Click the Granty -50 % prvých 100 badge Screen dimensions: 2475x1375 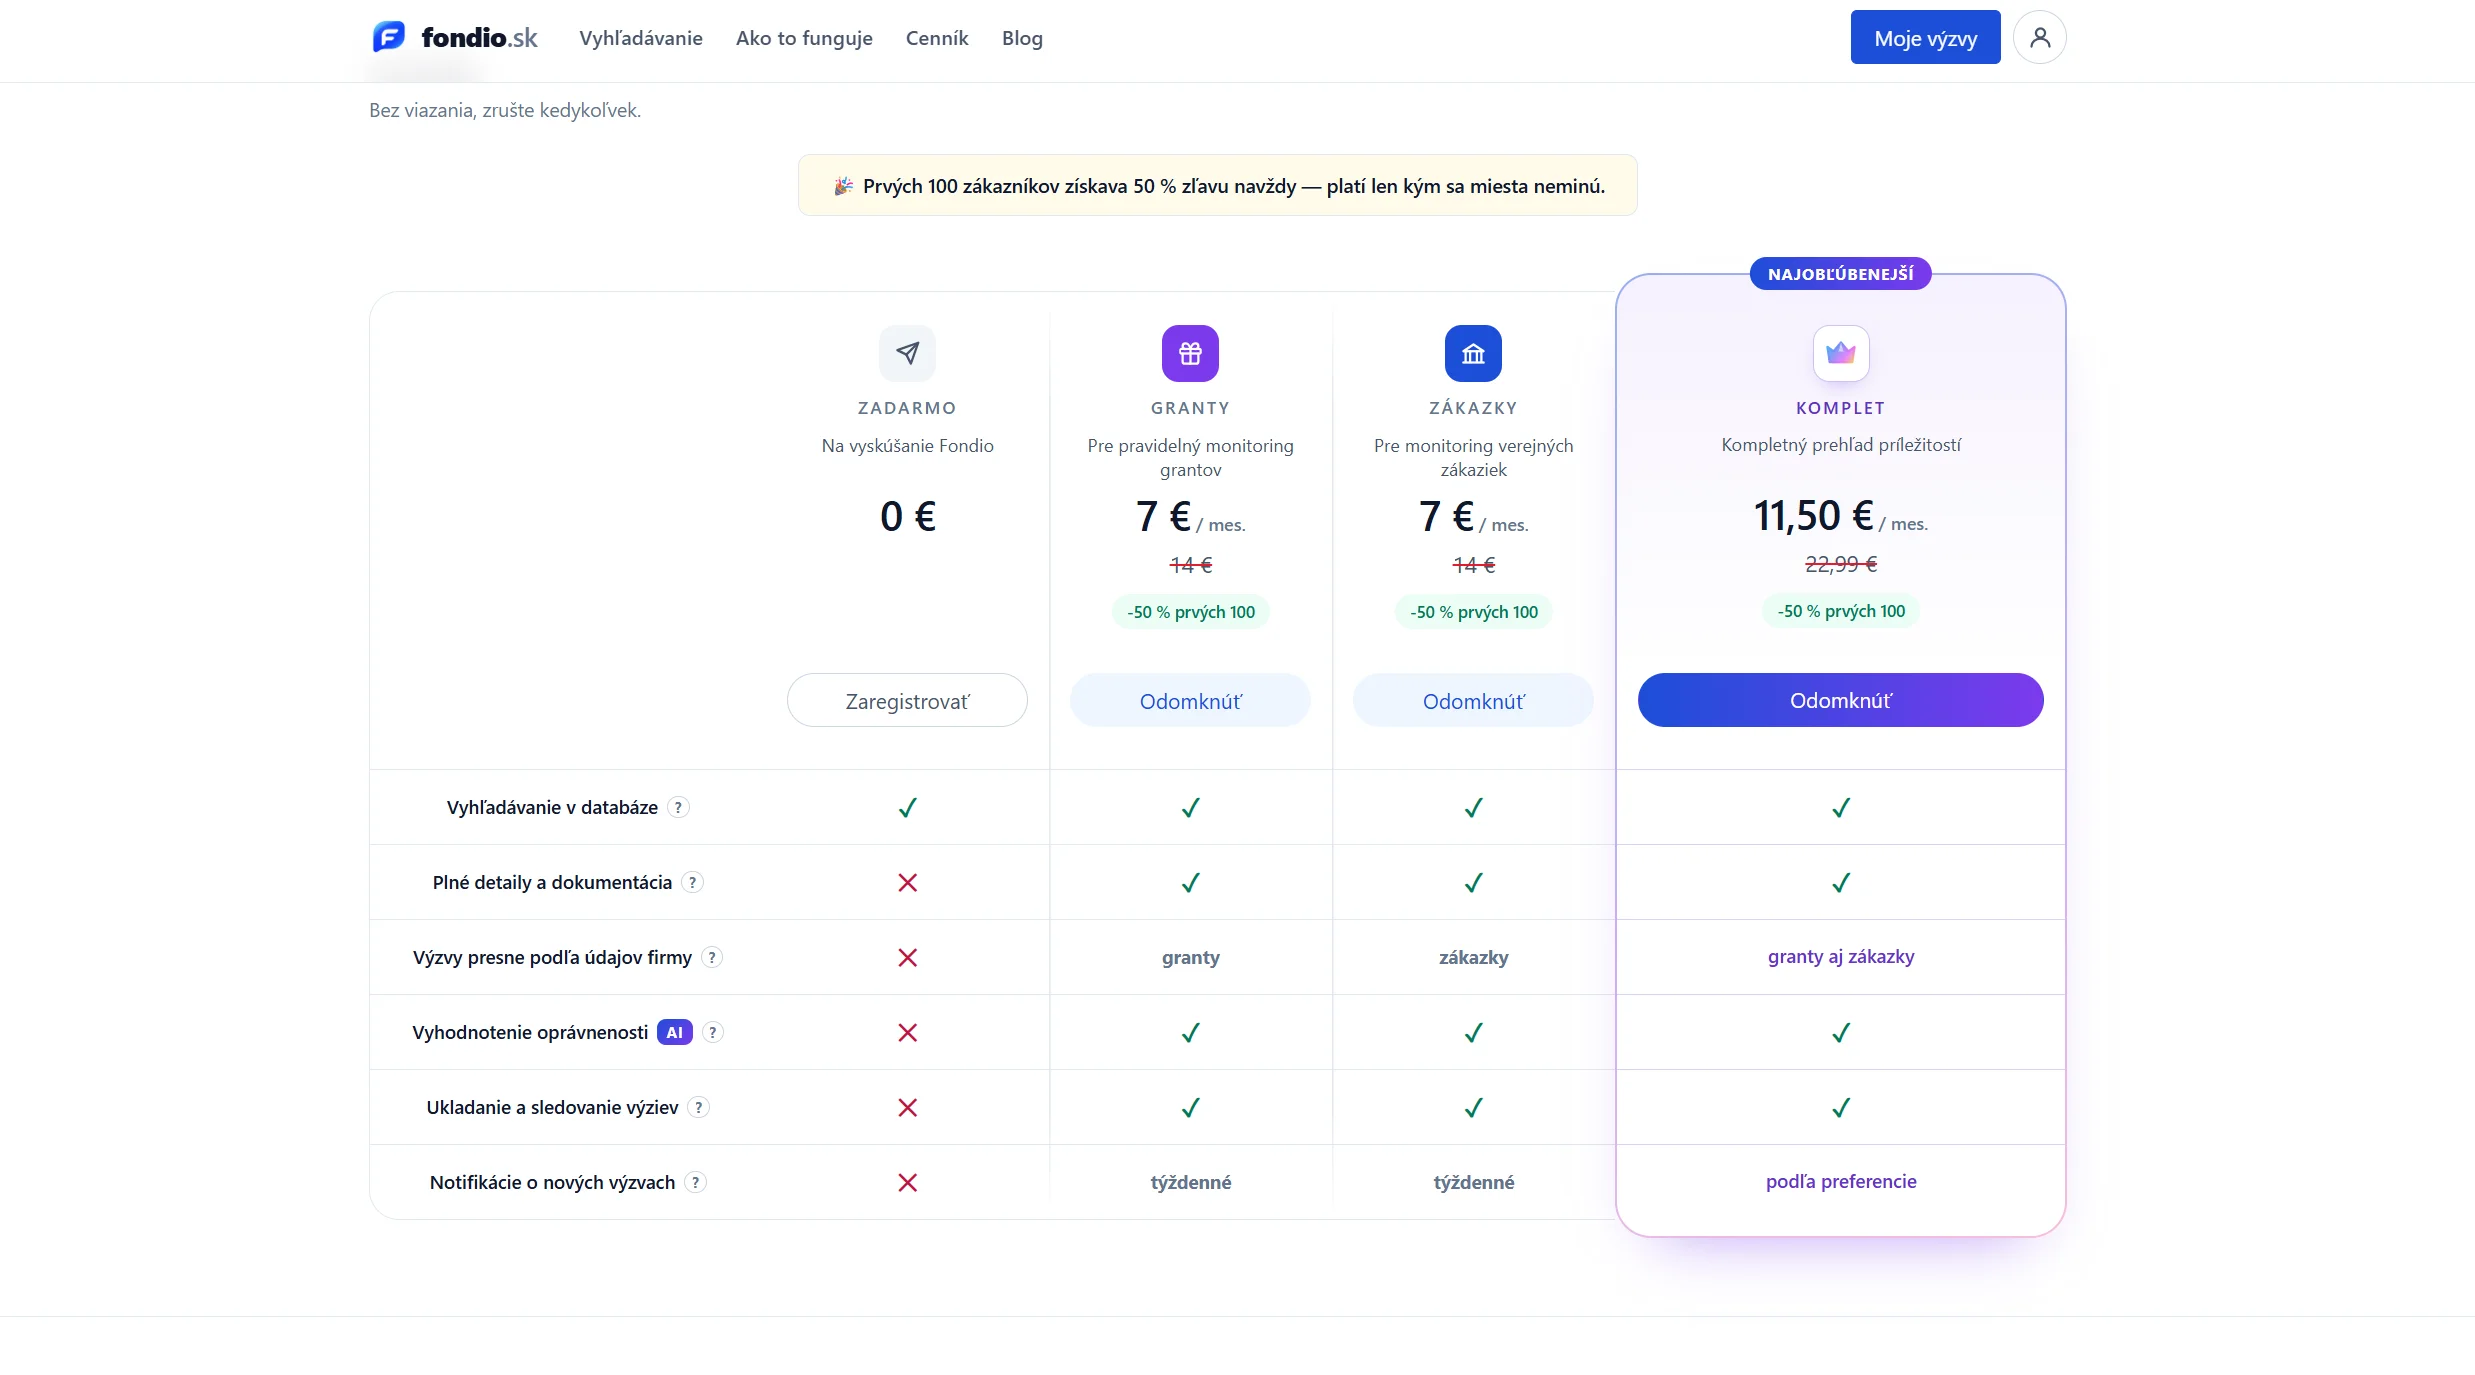click(x=1190, y=612)
